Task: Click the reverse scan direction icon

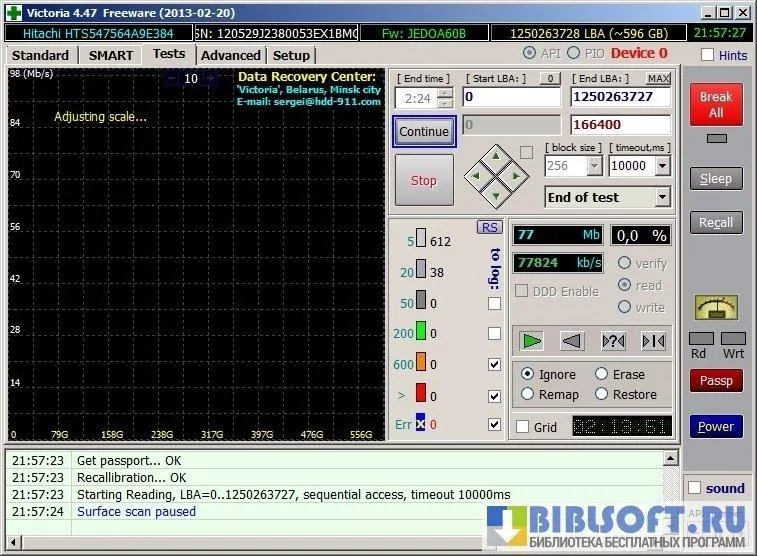Action: [x=572, y=341]
